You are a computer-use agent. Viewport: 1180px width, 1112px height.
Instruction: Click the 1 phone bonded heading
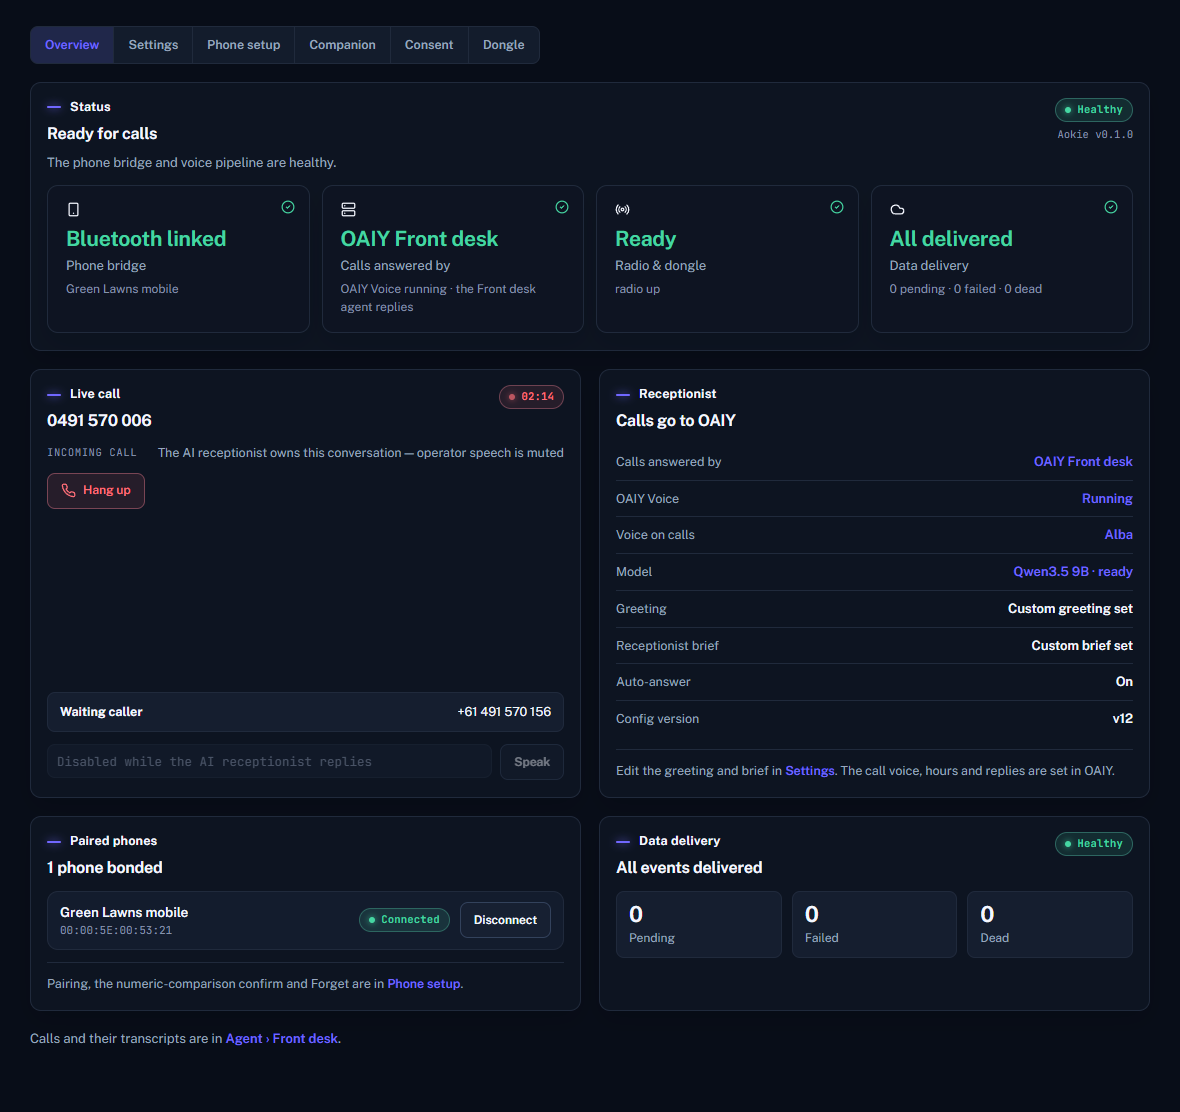point(105,867)
